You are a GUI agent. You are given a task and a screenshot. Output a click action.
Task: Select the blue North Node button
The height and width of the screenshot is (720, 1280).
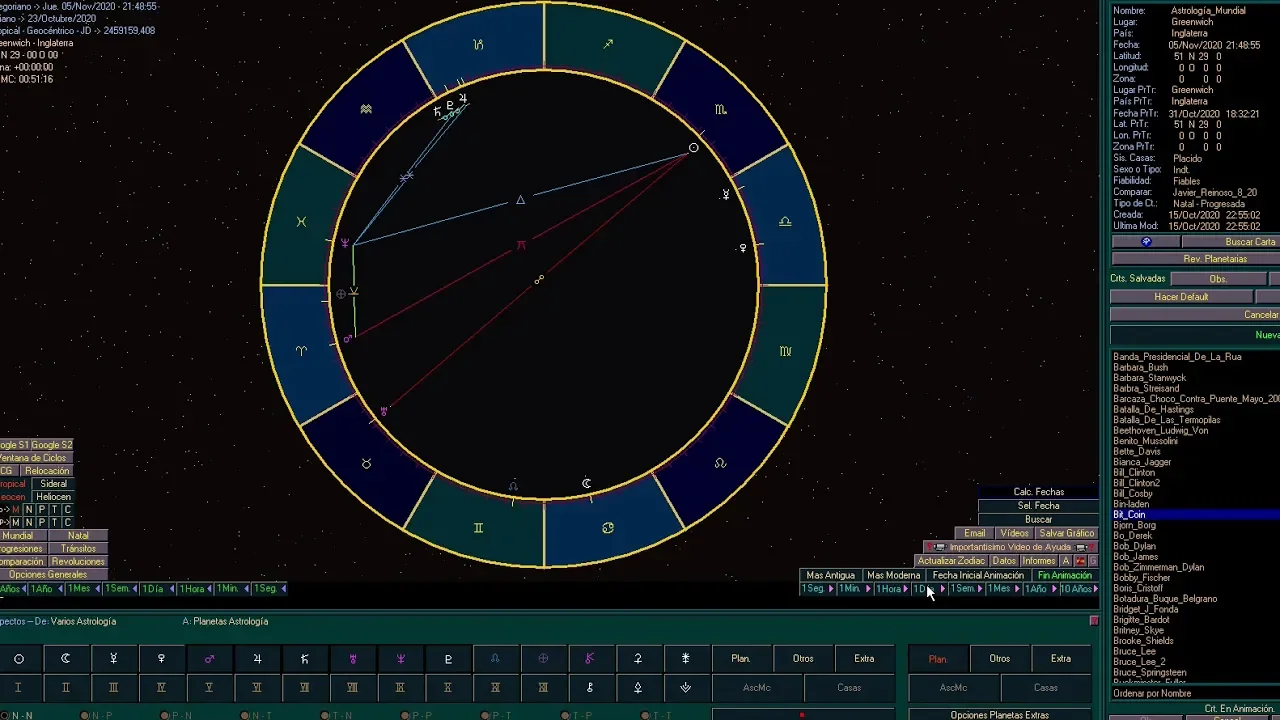[x=495, y=659]
